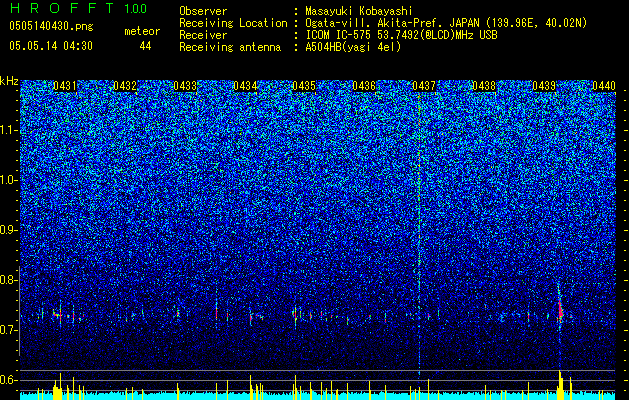The width and height of the screenshot is (629, 400).
Task: Click the kHz axis unit label
Action: [9, 81]
